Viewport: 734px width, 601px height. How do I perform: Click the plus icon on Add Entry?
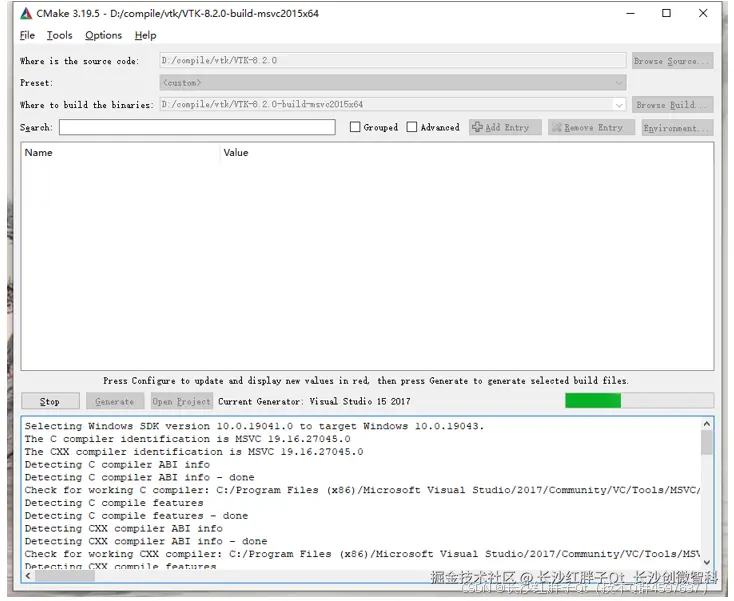click(477, 127)
